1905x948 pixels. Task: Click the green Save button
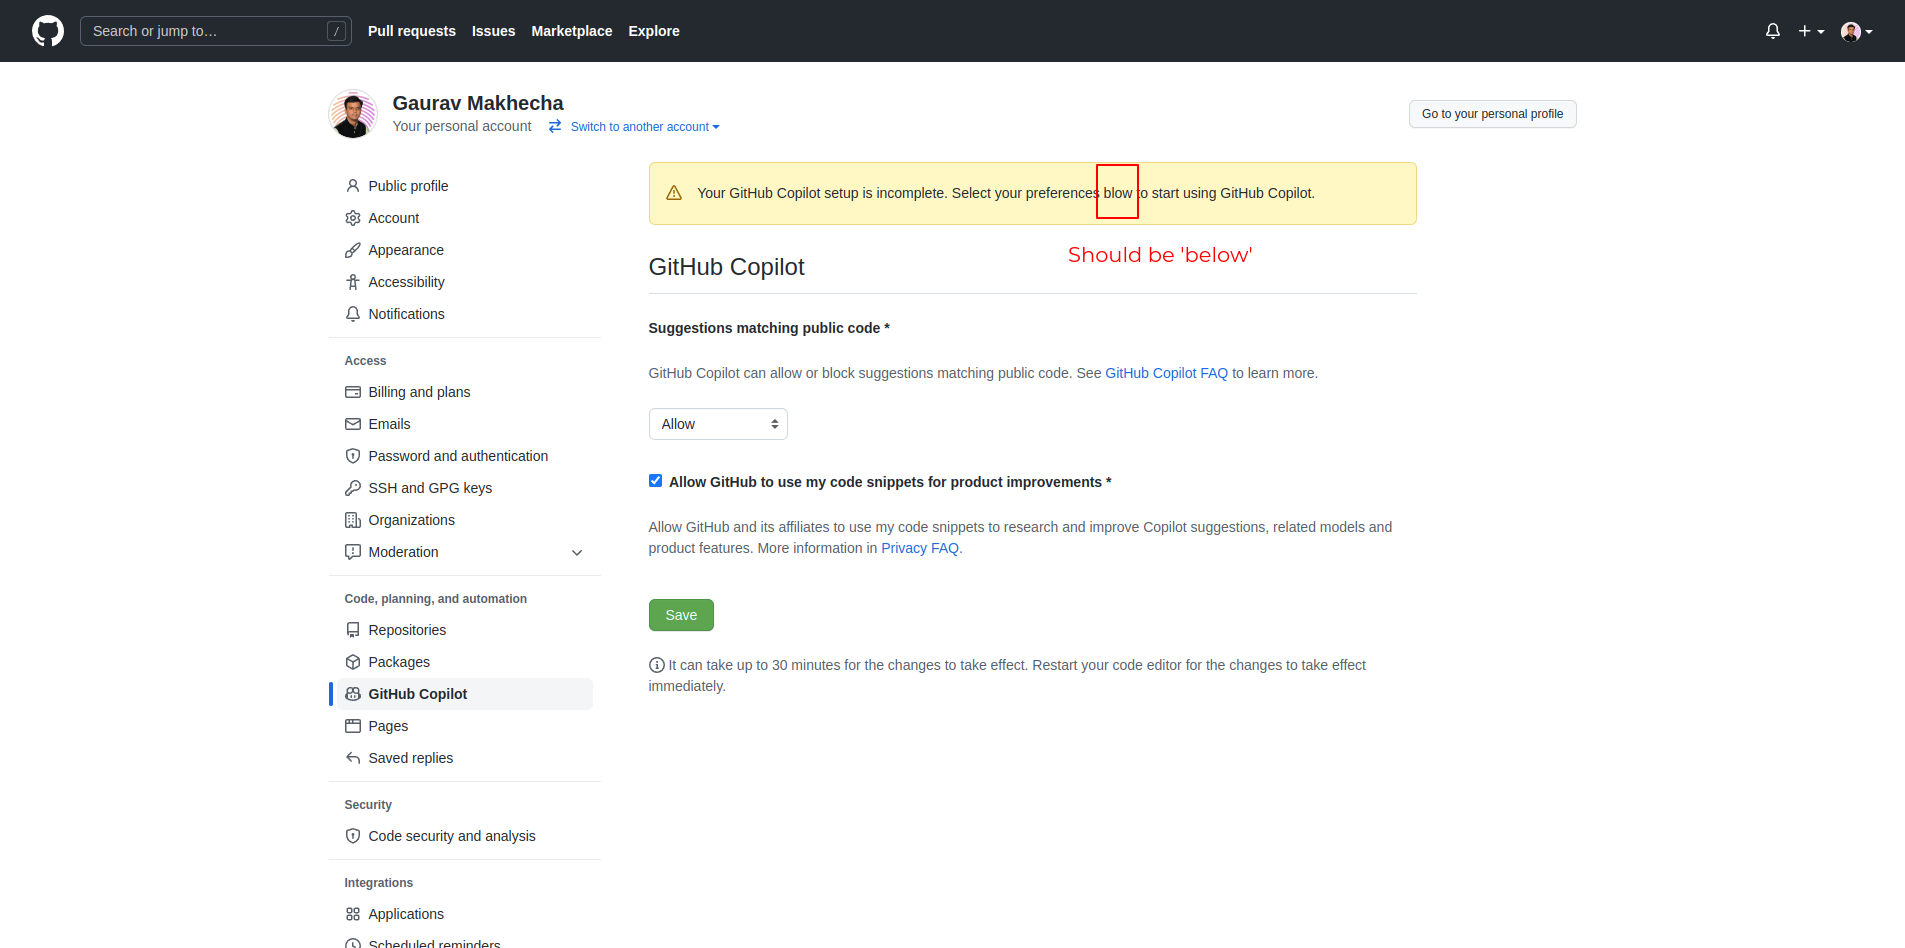tap(681, 615)
